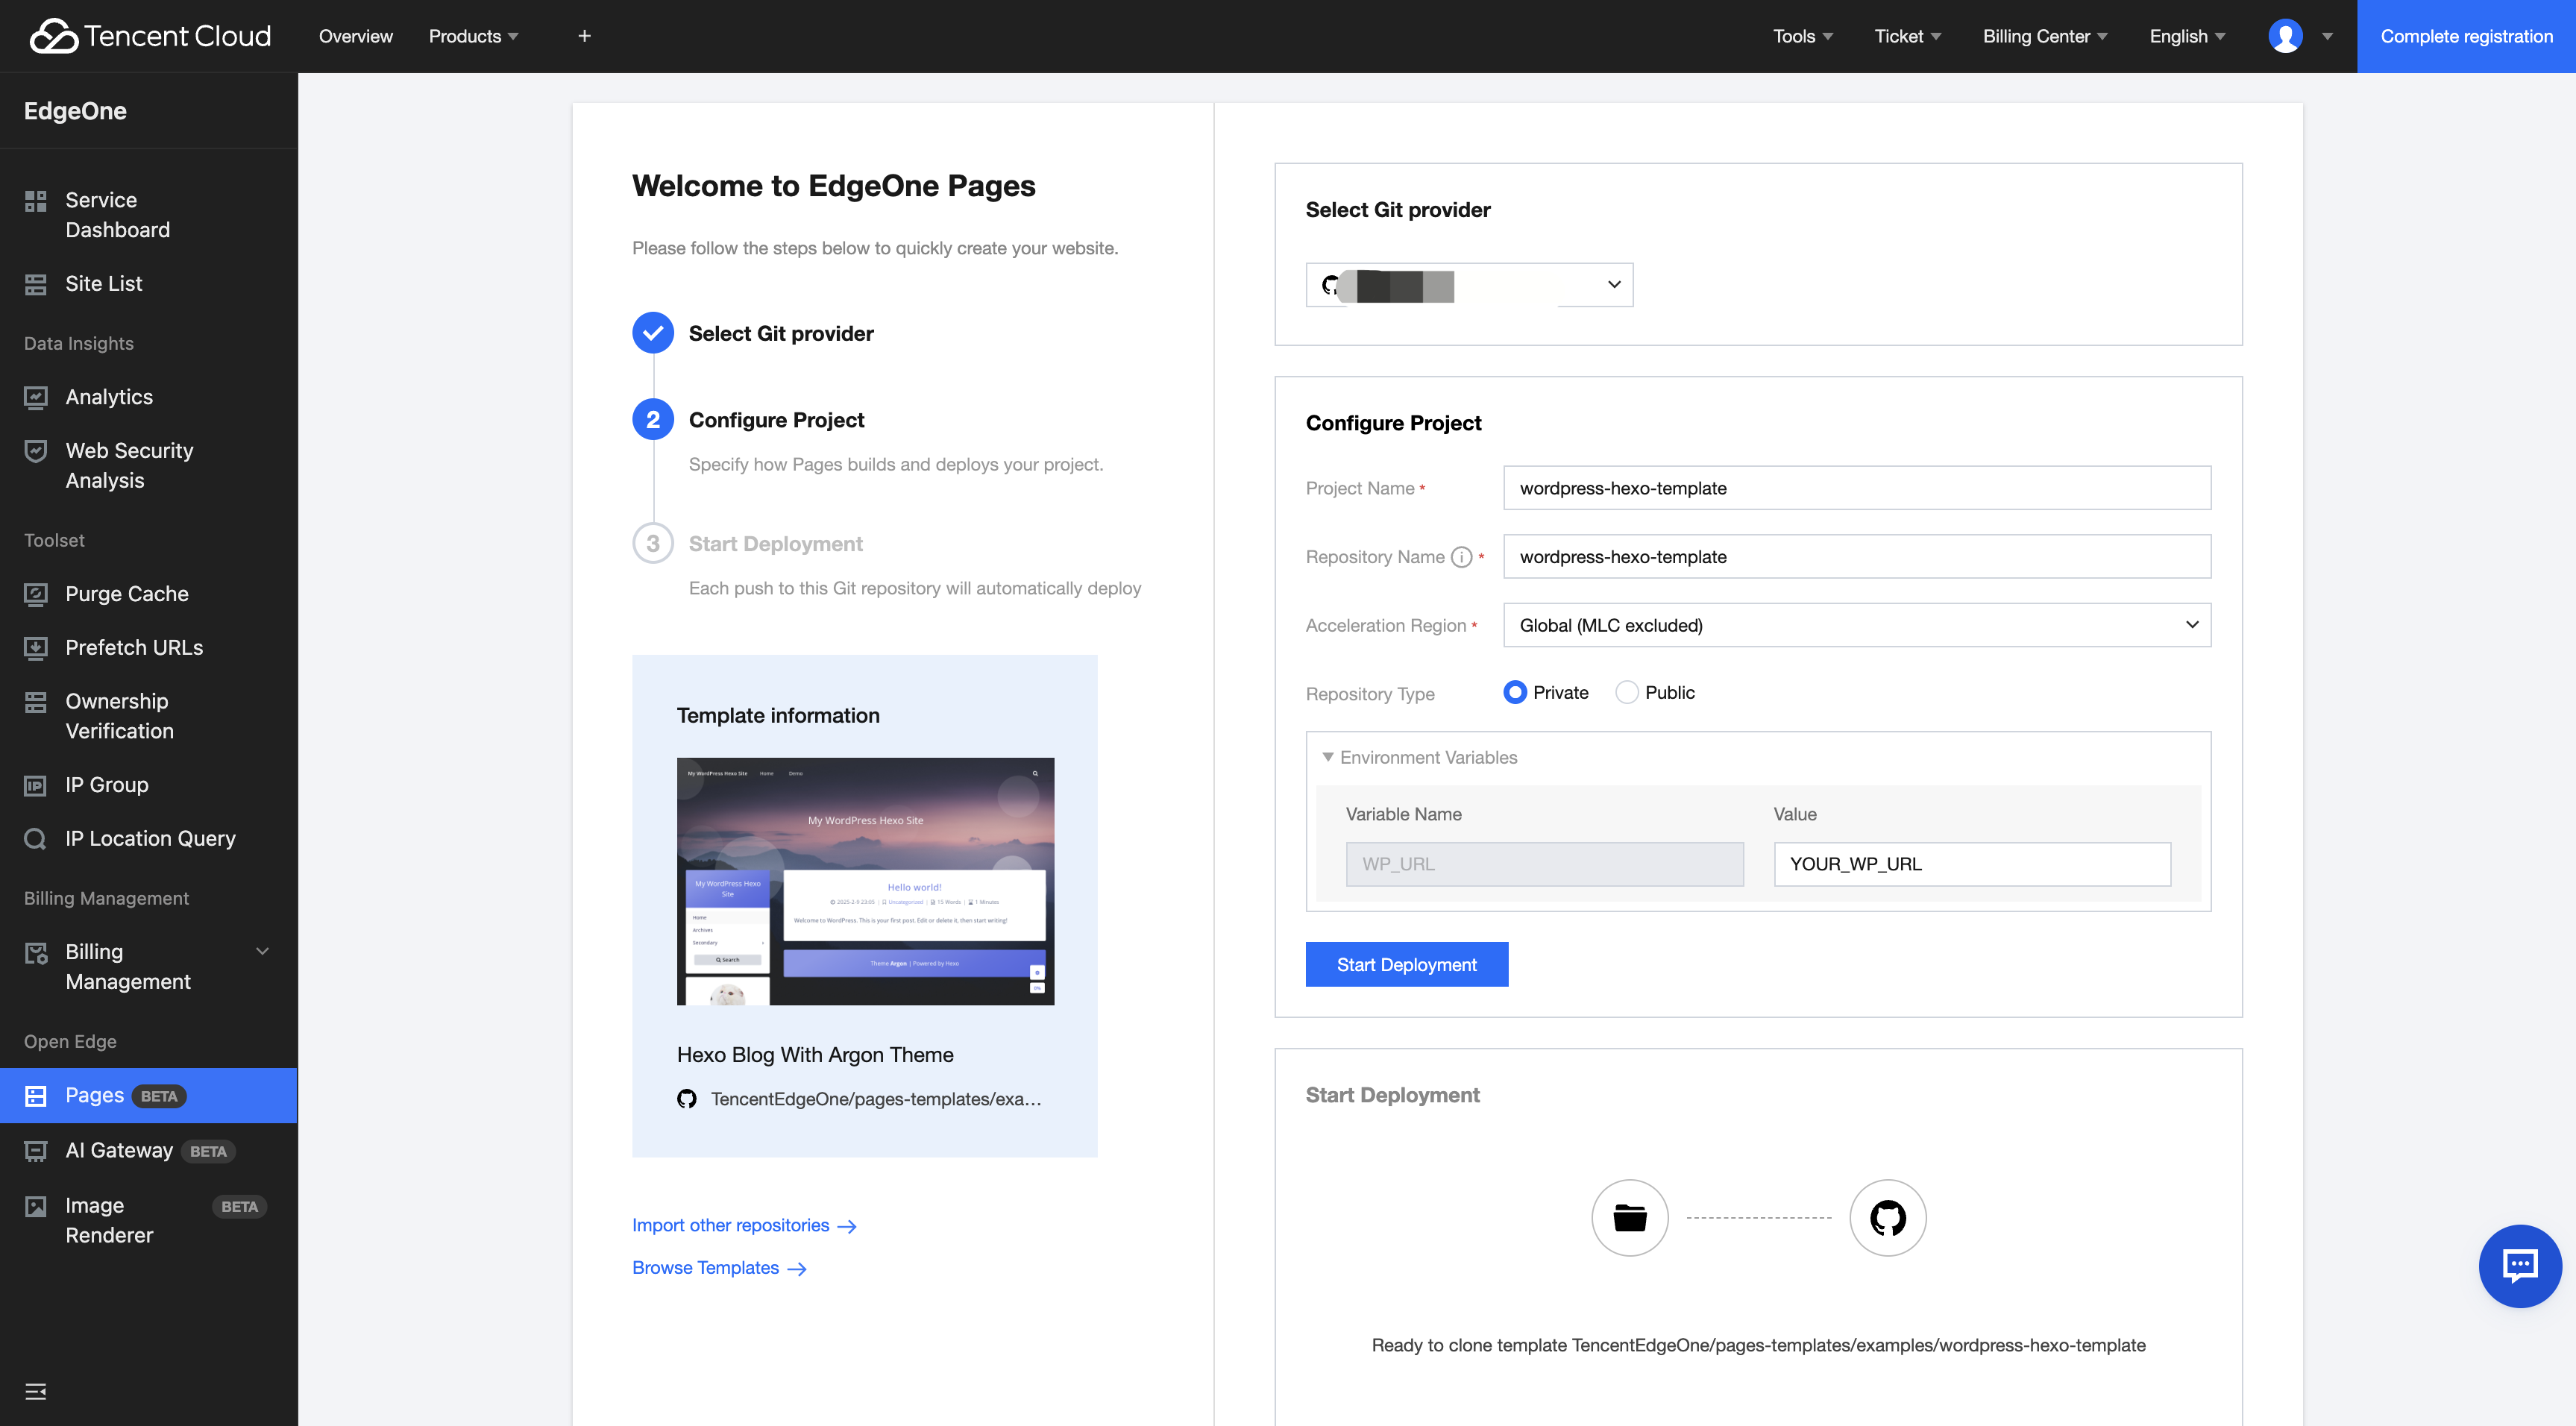
Task: Open the Products dropdown menu
Action: (x=474, y=36)
